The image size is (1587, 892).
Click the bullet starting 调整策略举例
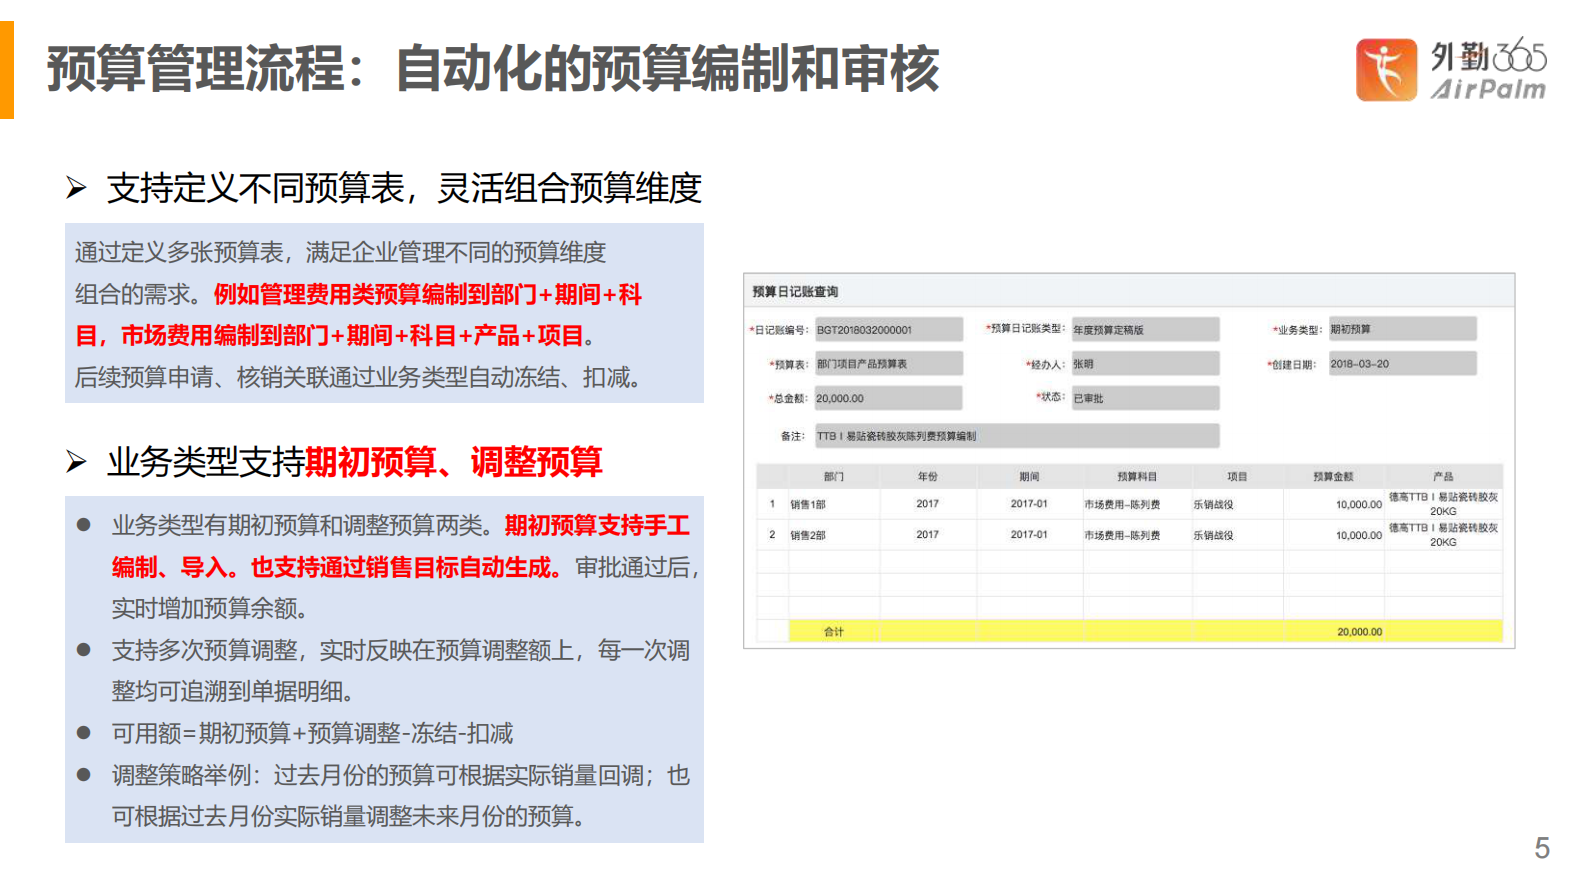[x=400, y=796]
